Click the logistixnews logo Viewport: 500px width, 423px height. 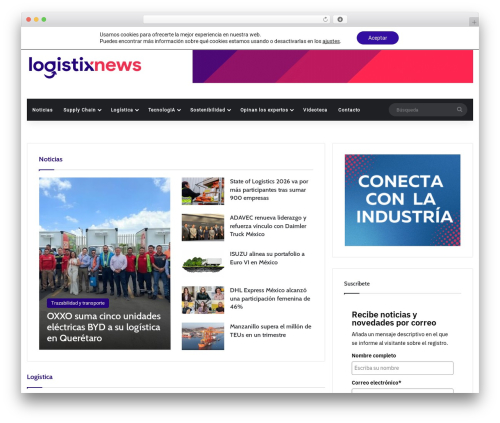[85, 67]
